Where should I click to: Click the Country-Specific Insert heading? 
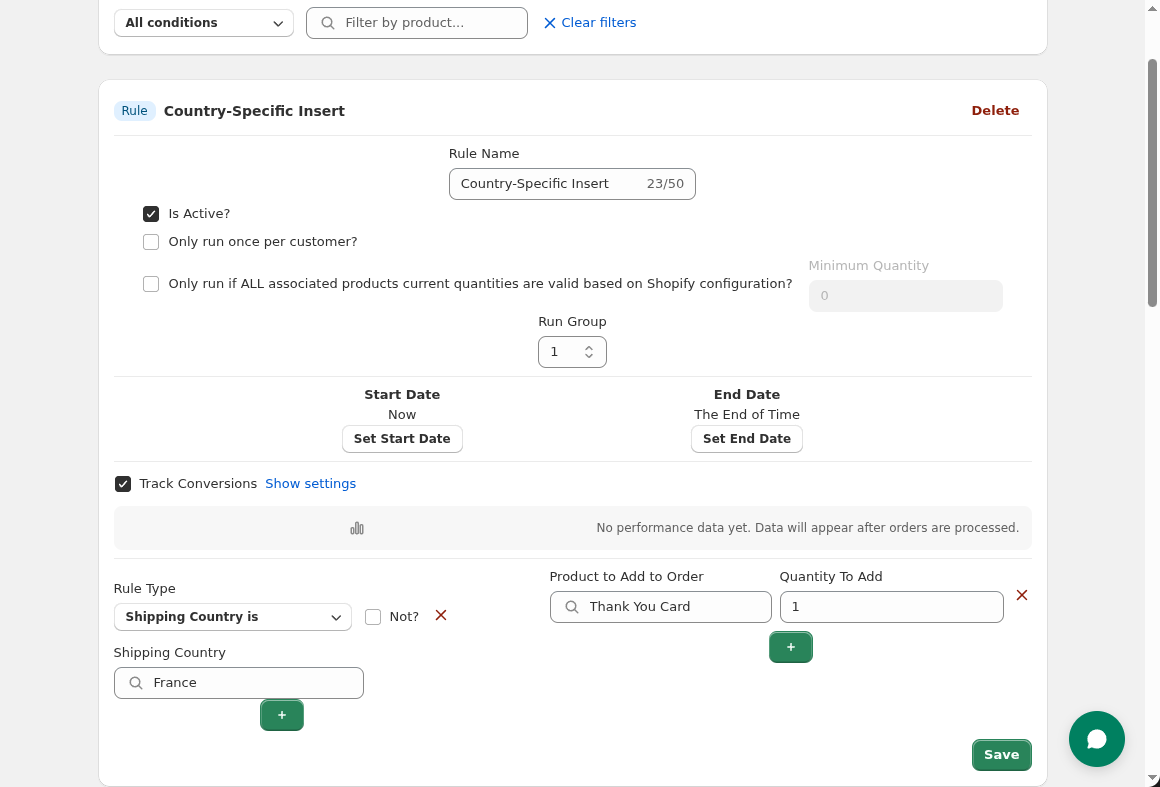pos(254,111)
